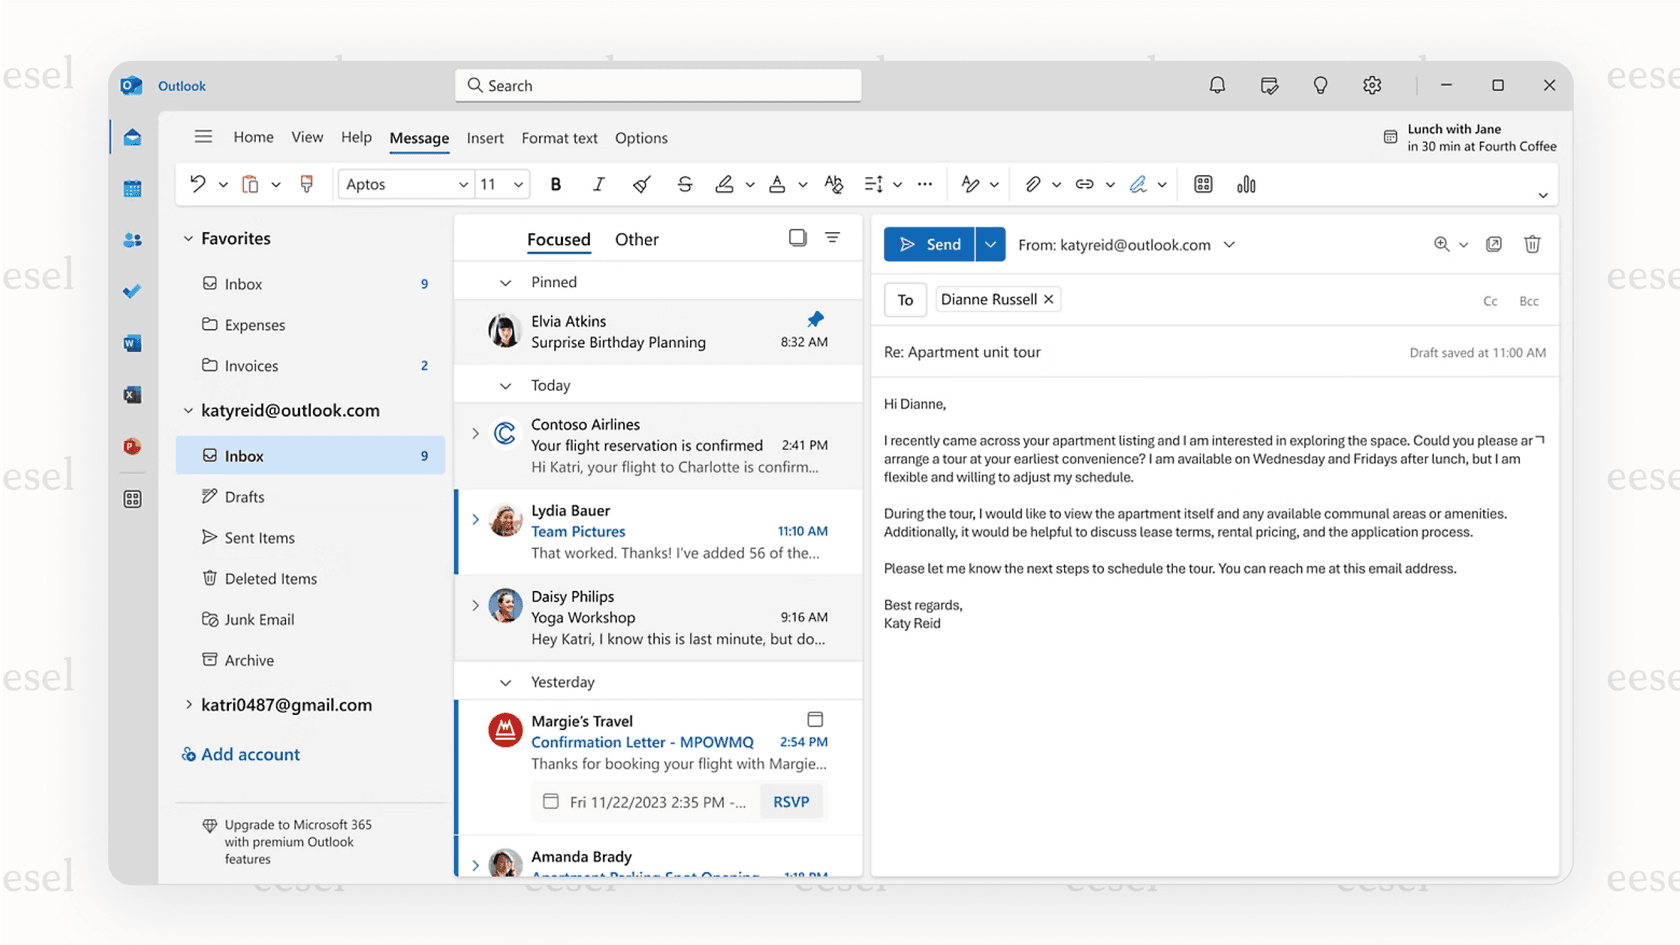1680x945 pixels.
Task: Attach a file using the paperclip icon
Action: point(1035,184)
